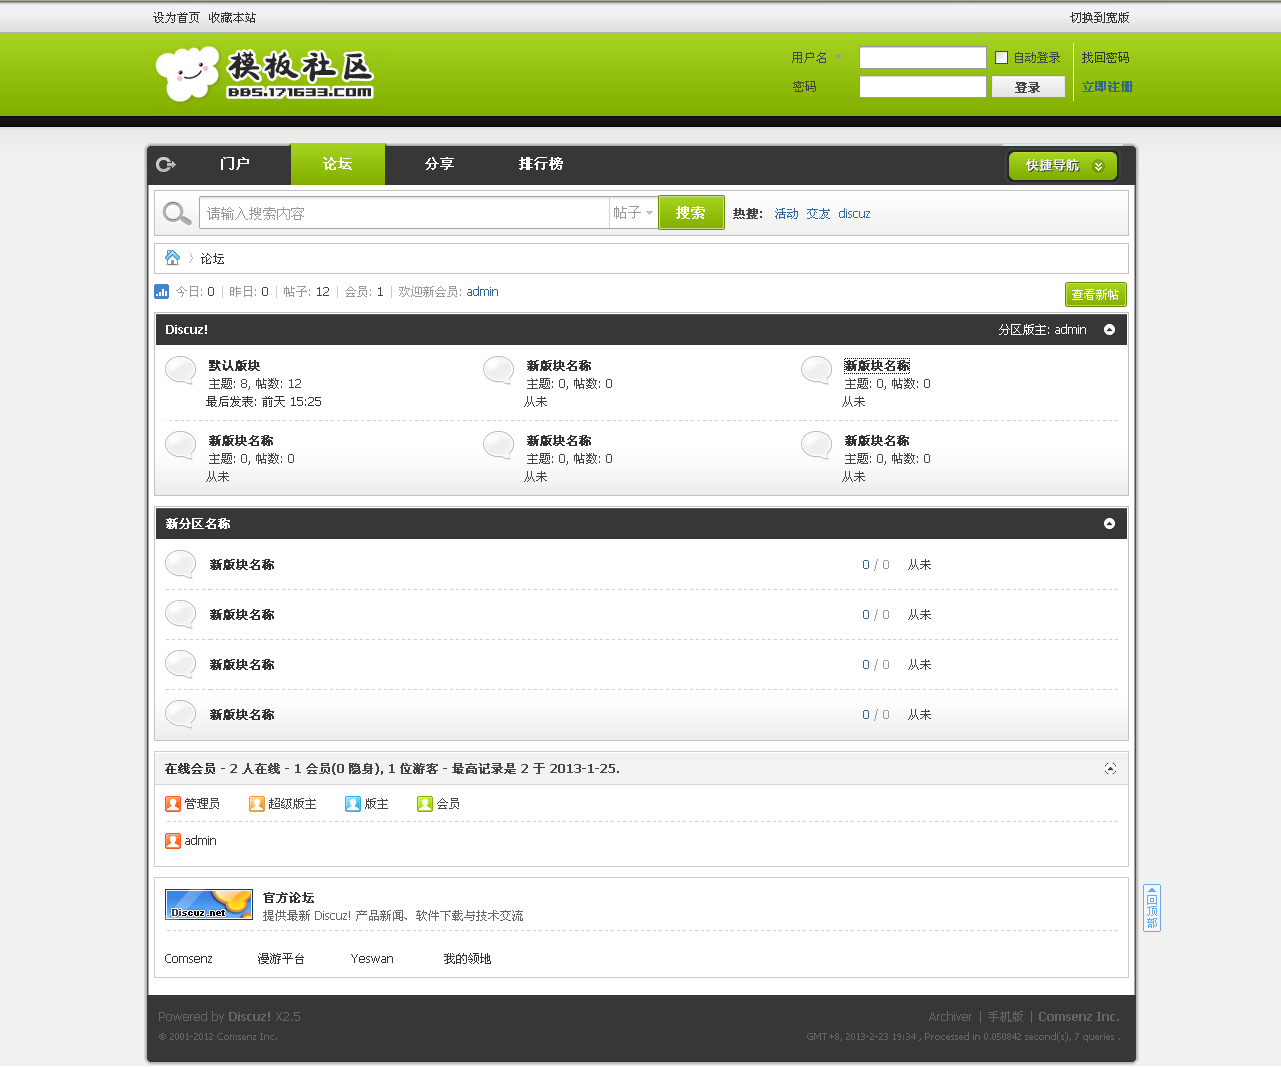Click the statistics chart icon beside 今日
Image resolution: width=1281 pixels, height=1067 pixels.
(162, 292)
